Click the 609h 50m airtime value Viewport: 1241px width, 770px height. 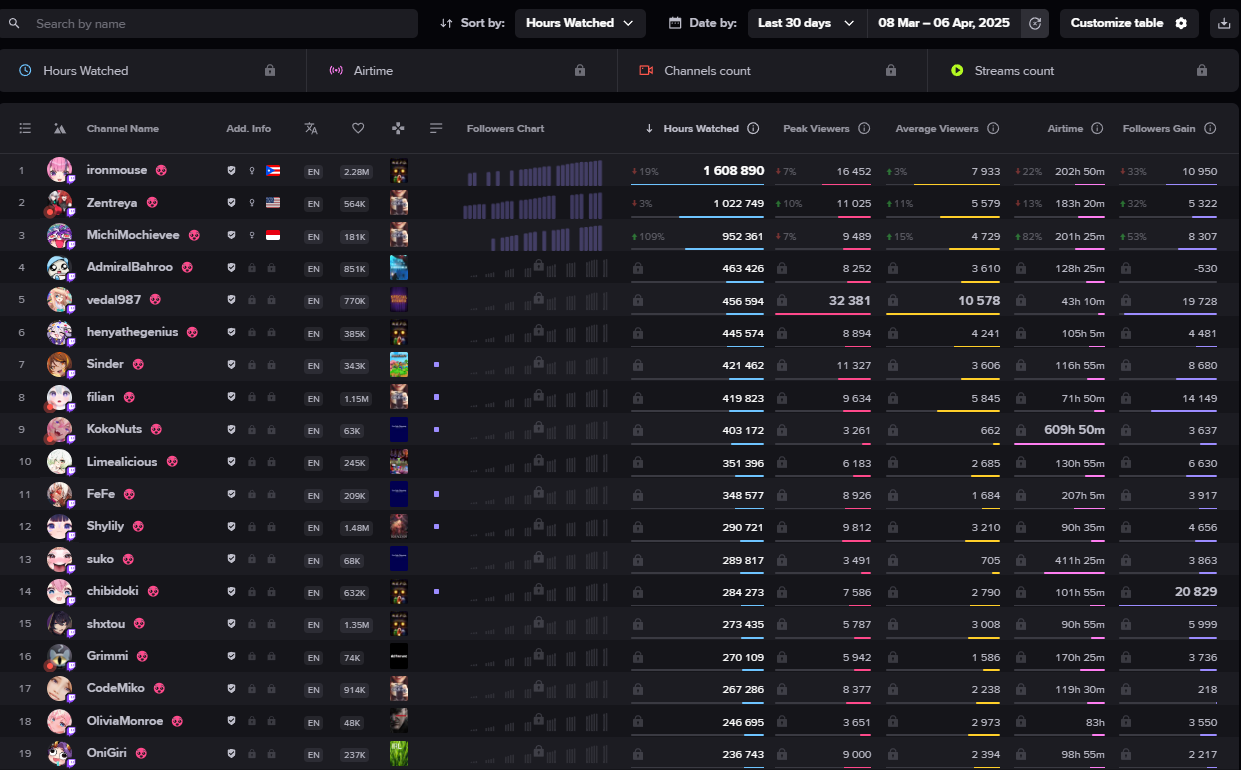click(x=1074, y=429)
